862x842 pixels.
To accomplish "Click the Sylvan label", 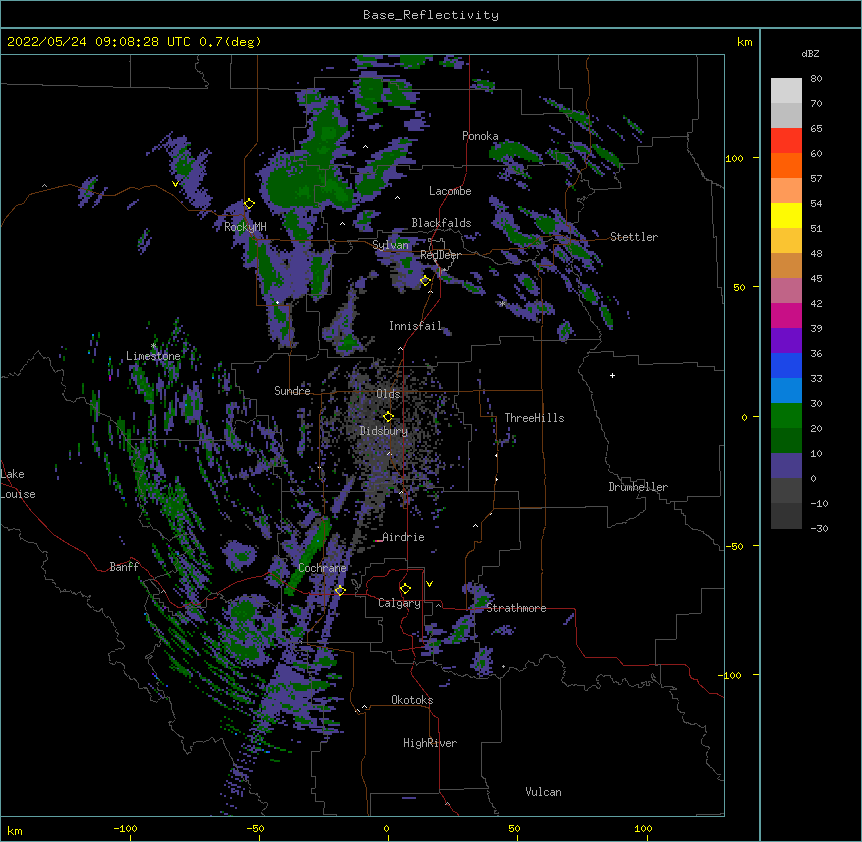I will (x=390, y=245).
